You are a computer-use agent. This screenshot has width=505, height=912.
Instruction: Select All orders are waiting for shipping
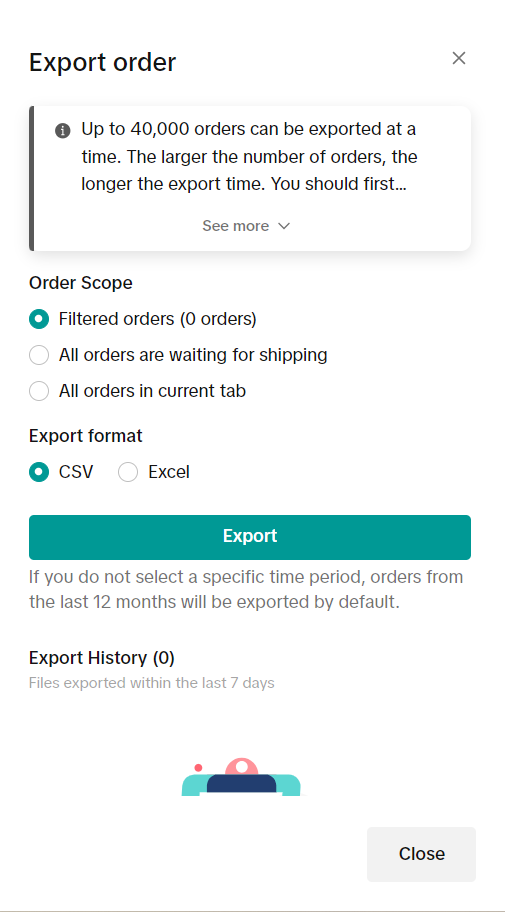point(39,355)
